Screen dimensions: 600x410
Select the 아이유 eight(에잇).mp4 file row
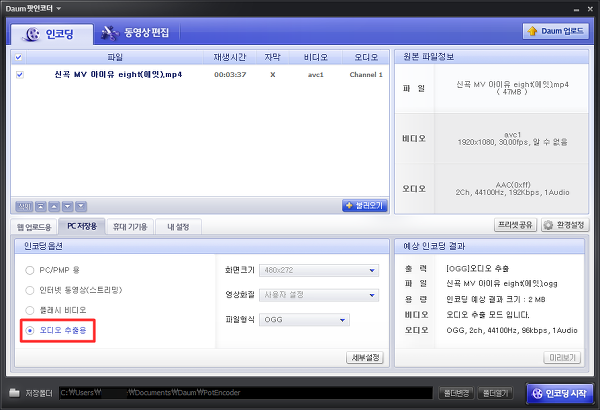pos(200,75)
